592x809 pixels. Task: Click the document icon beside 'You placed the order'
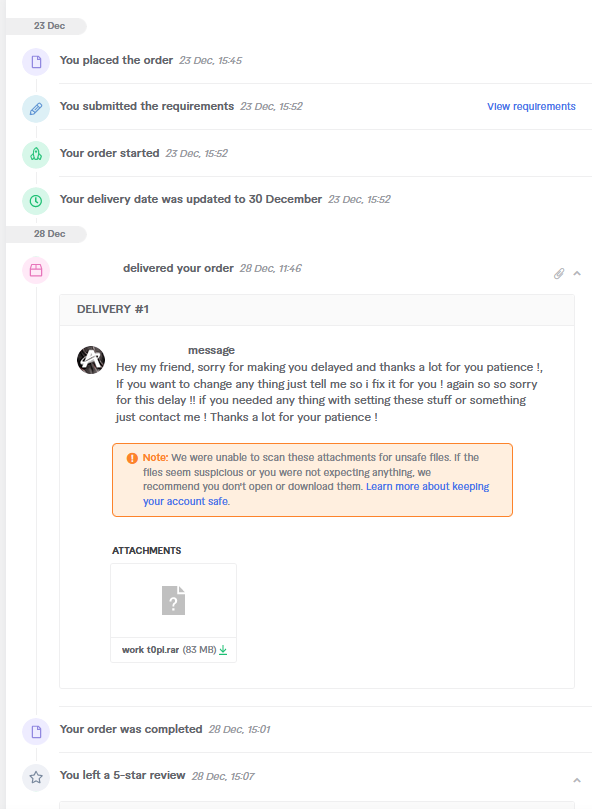click(36, 62)
